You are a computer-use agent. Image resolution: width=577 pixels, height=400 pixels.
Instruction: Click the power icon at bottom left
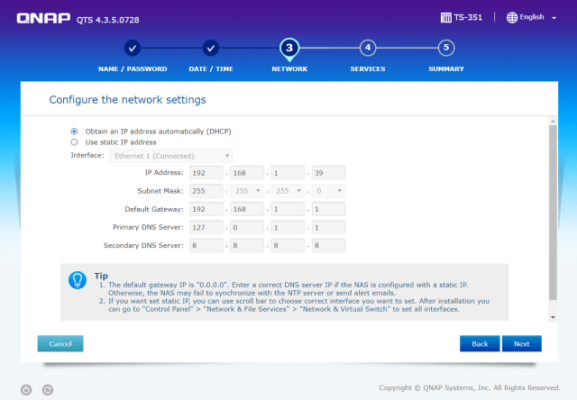pos(26,389)
